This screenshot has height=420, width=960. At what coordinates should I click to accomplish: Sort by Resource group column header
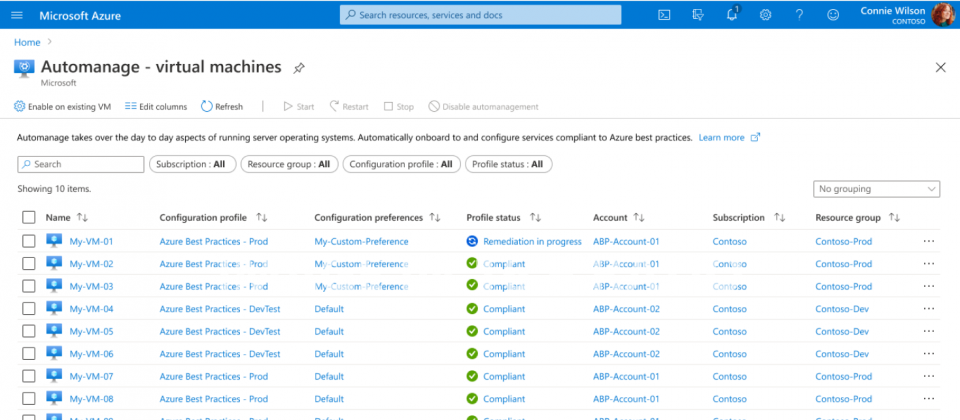click(857, 217)
